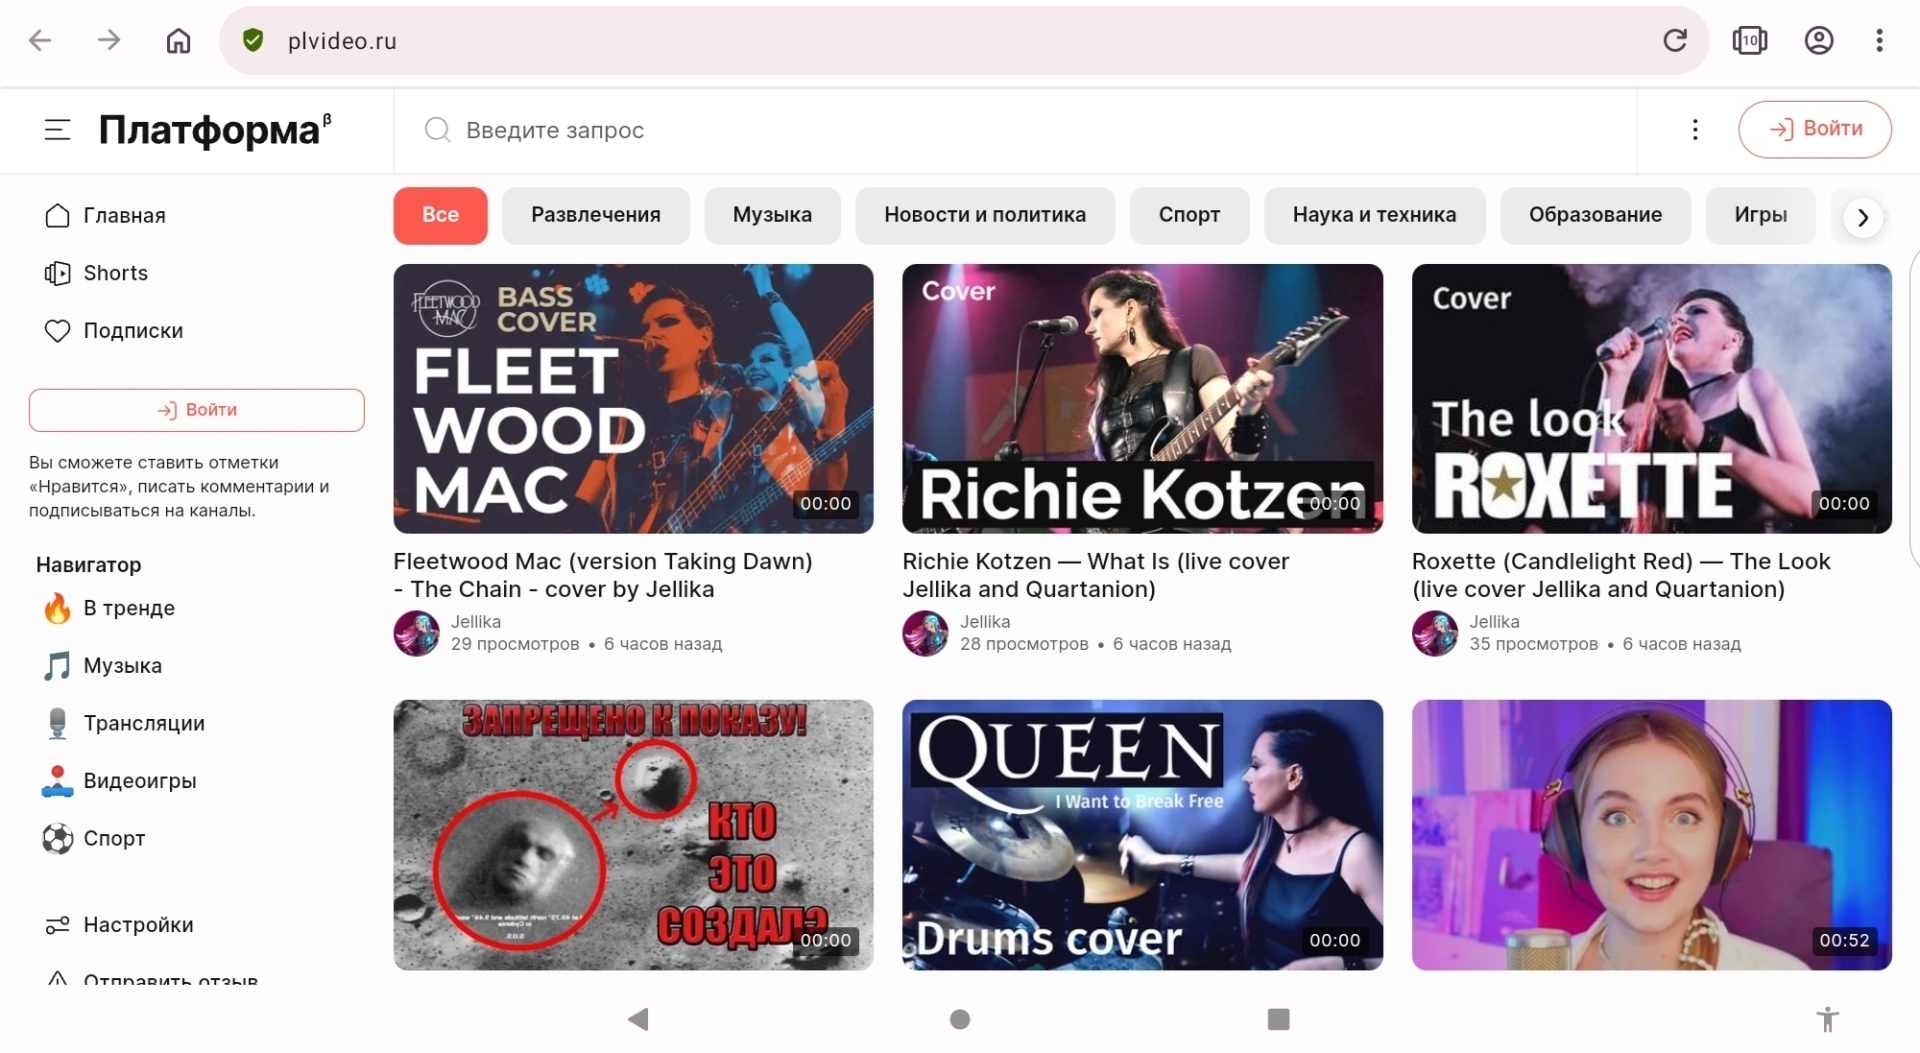
Task: Click the plvideo.ru address bar
Action: (343, 40)
